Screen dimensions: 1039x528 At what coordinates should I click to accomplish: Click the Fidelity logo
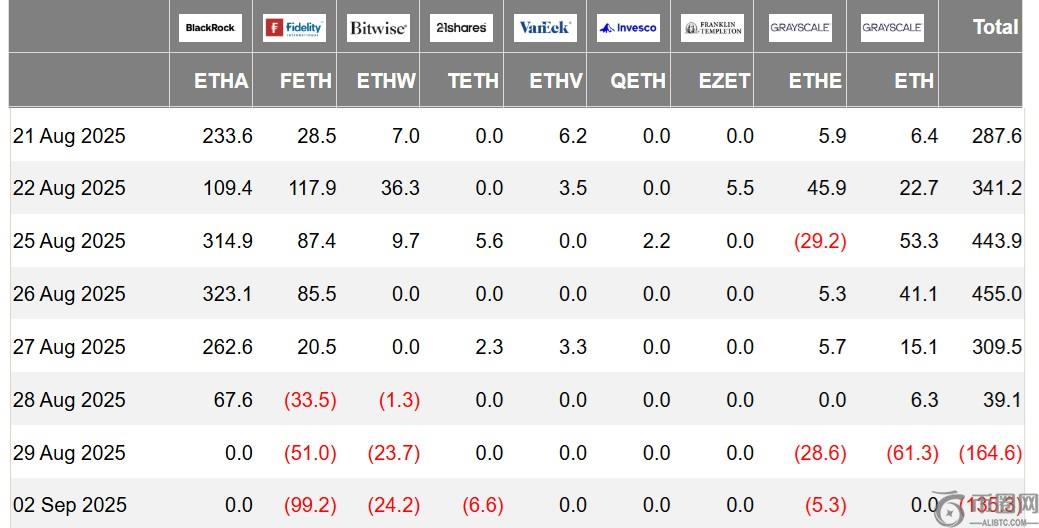[294, 28]
